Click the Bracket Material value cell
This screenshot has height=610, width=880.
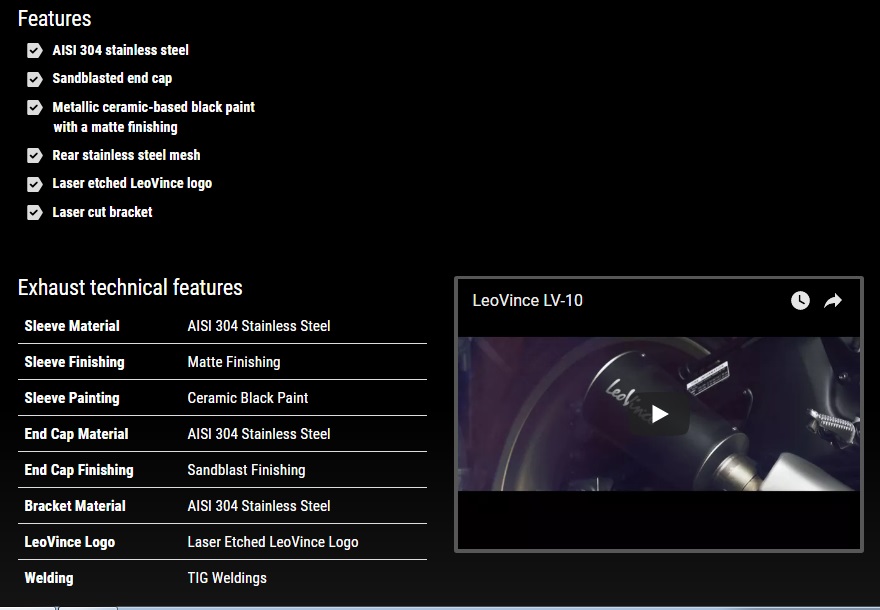point(259,506)
